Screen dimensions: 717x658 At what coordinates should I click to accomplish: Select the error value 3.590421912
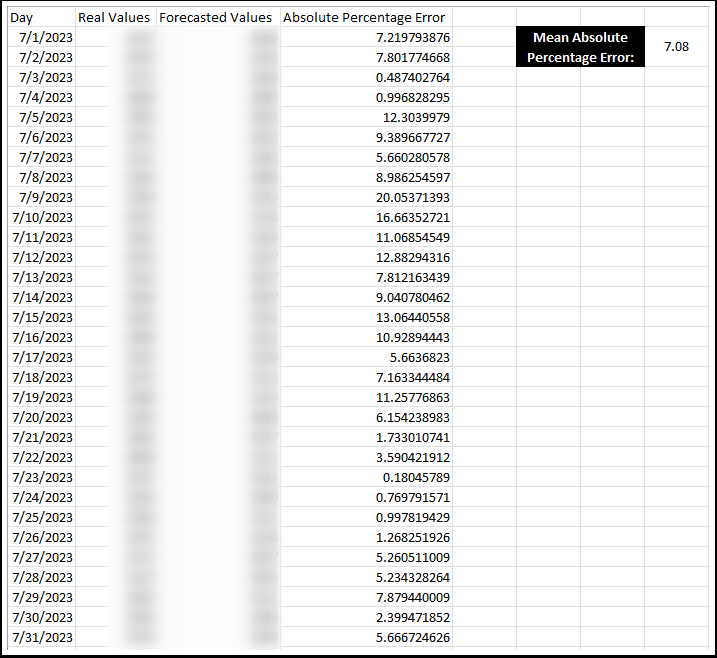366,457
